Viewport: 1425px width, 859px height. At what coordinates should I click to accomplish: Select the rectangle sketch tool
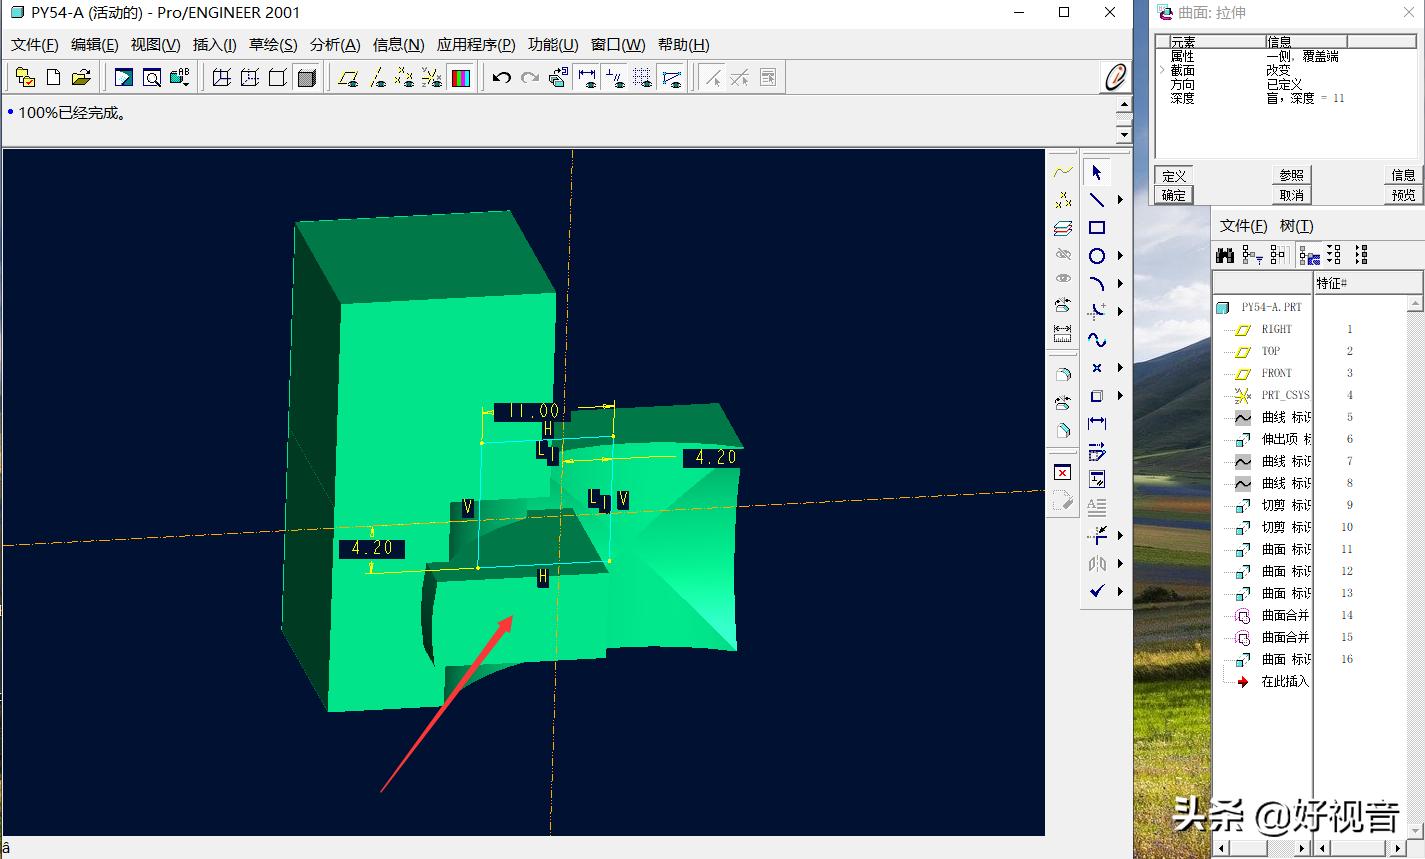click(1097, 228)
